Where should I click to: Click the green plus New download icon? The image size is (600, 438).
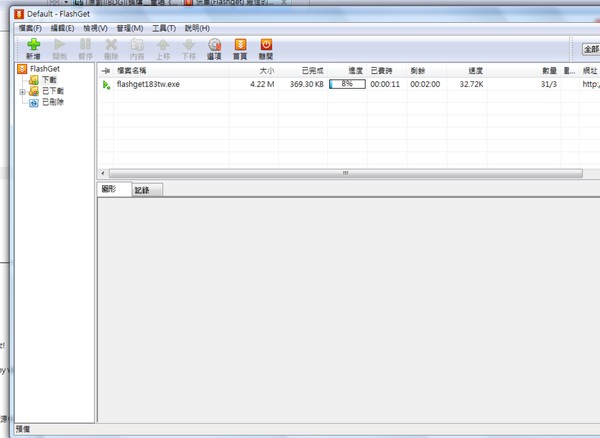(34, 45)
